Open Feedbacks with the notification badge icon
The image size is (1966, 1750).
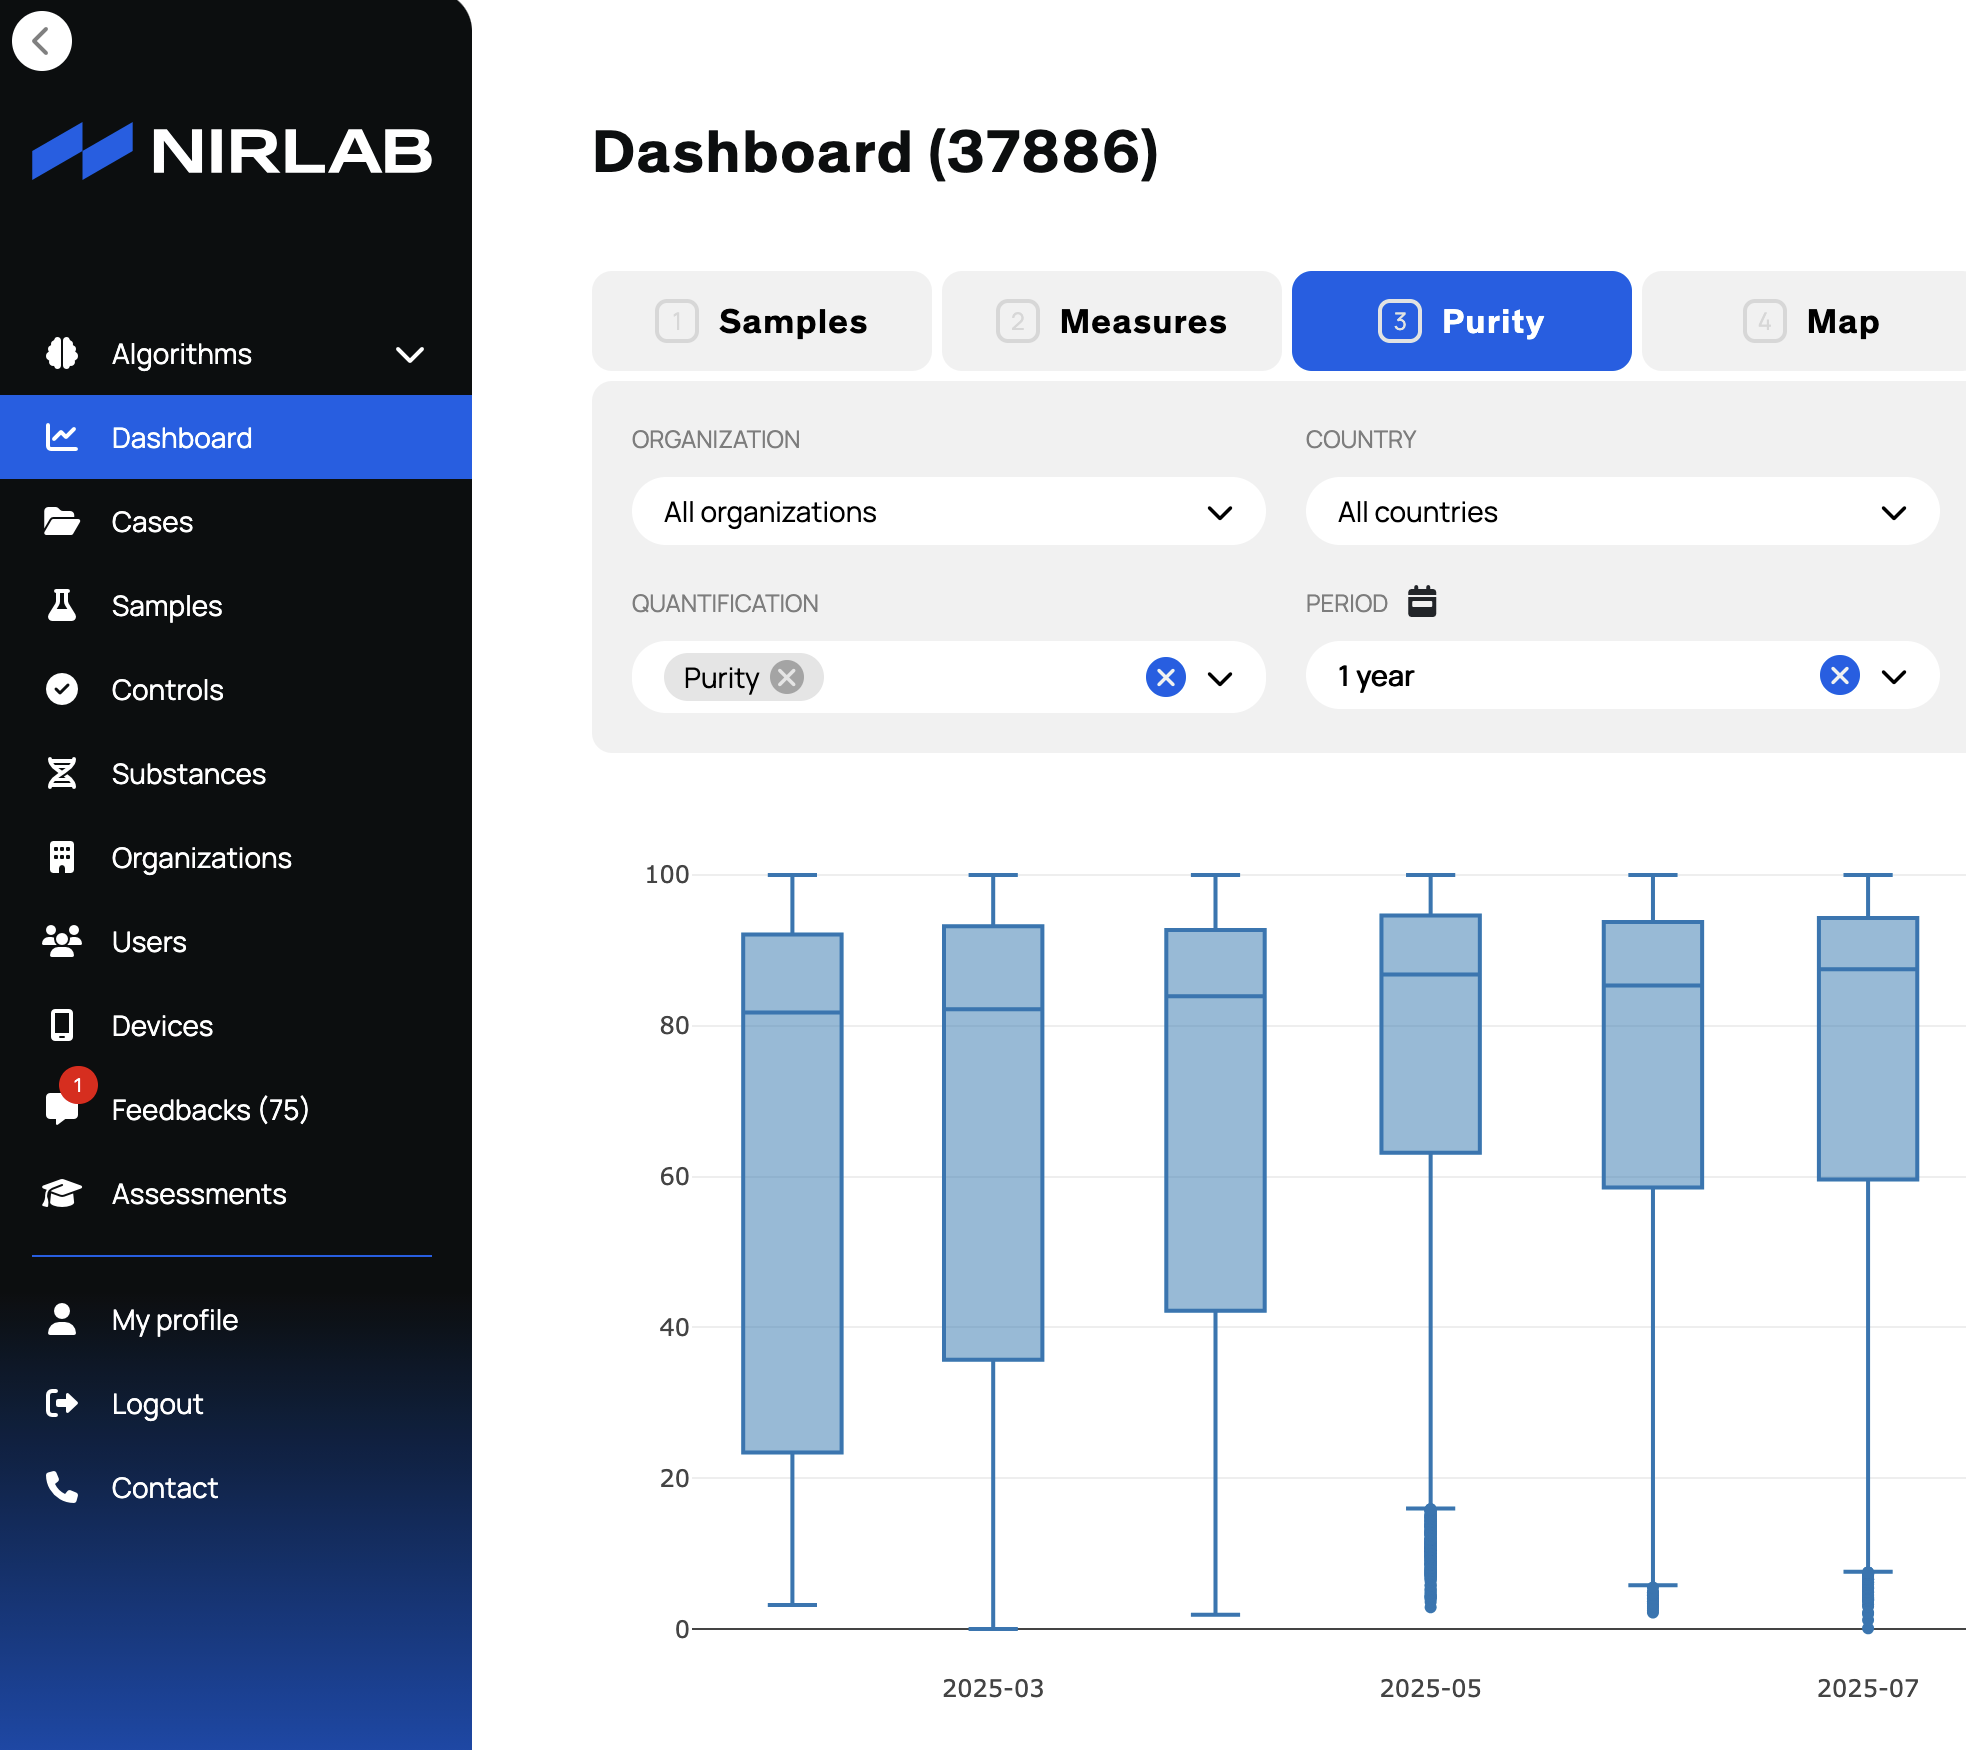[64, 1106]
